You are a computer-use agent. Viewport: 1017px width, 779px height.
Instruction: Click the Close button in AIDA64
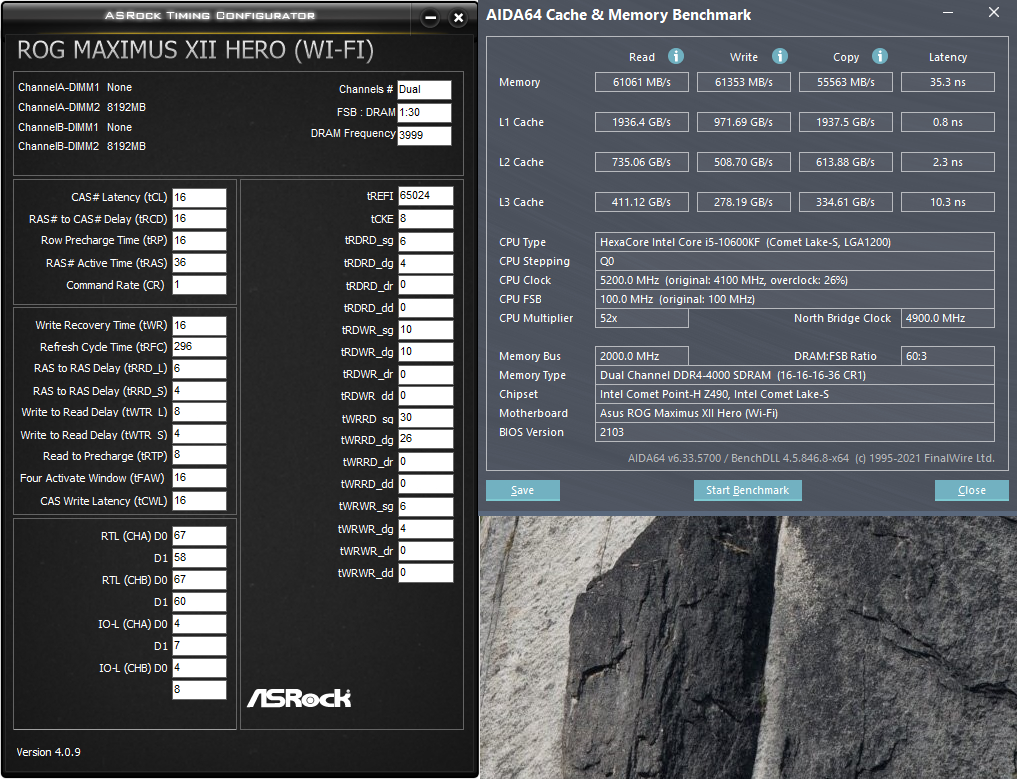click(x=972, y=490)
